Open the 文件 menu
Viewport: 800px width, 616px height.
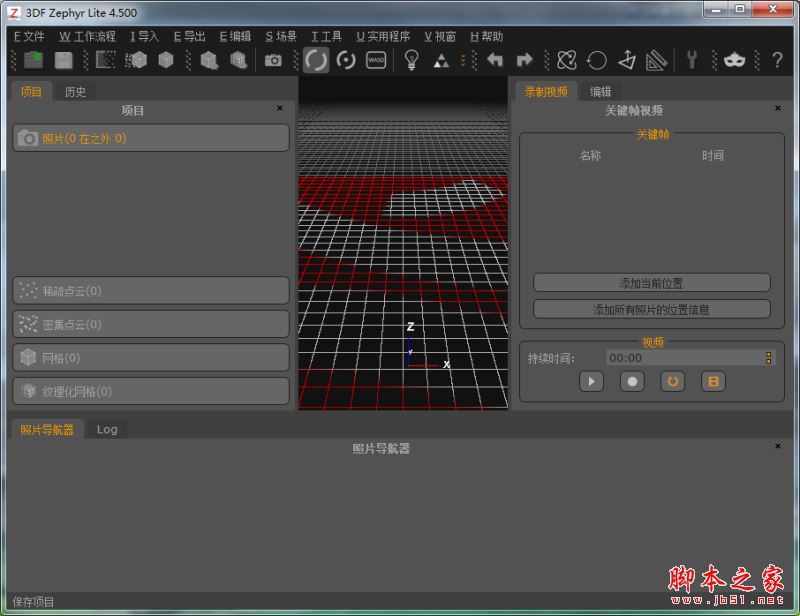(29, 36)
